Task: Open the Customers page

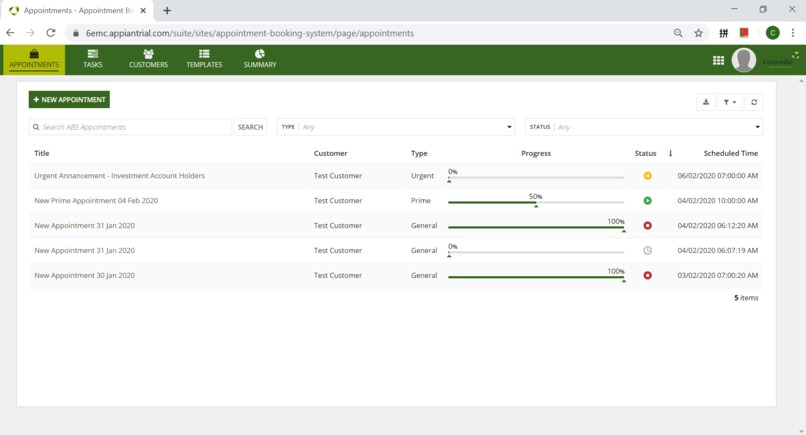Action: (x=148, y=60)
